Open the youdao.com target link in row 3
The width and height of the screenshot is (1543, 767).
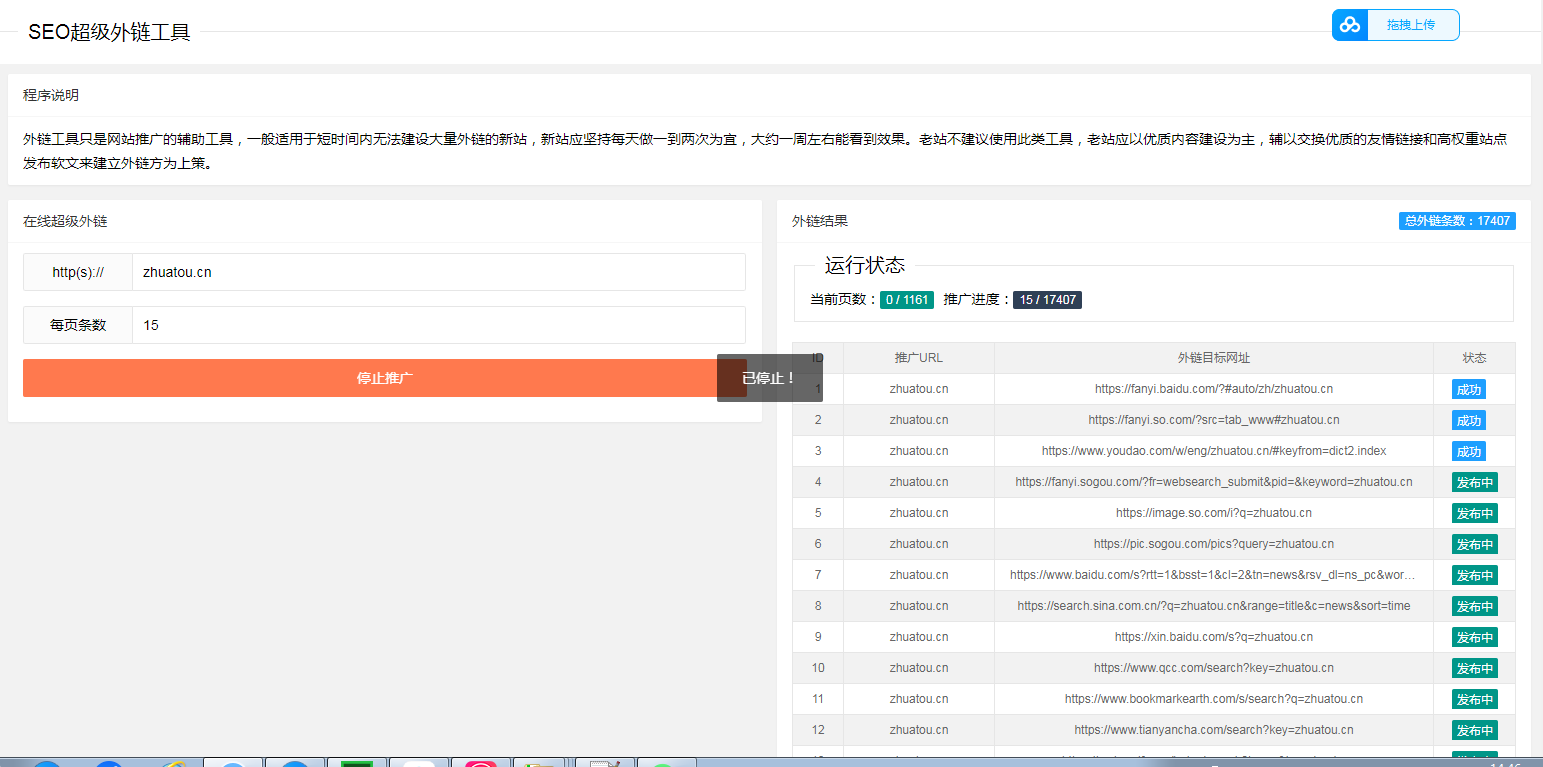point(1213,451)
